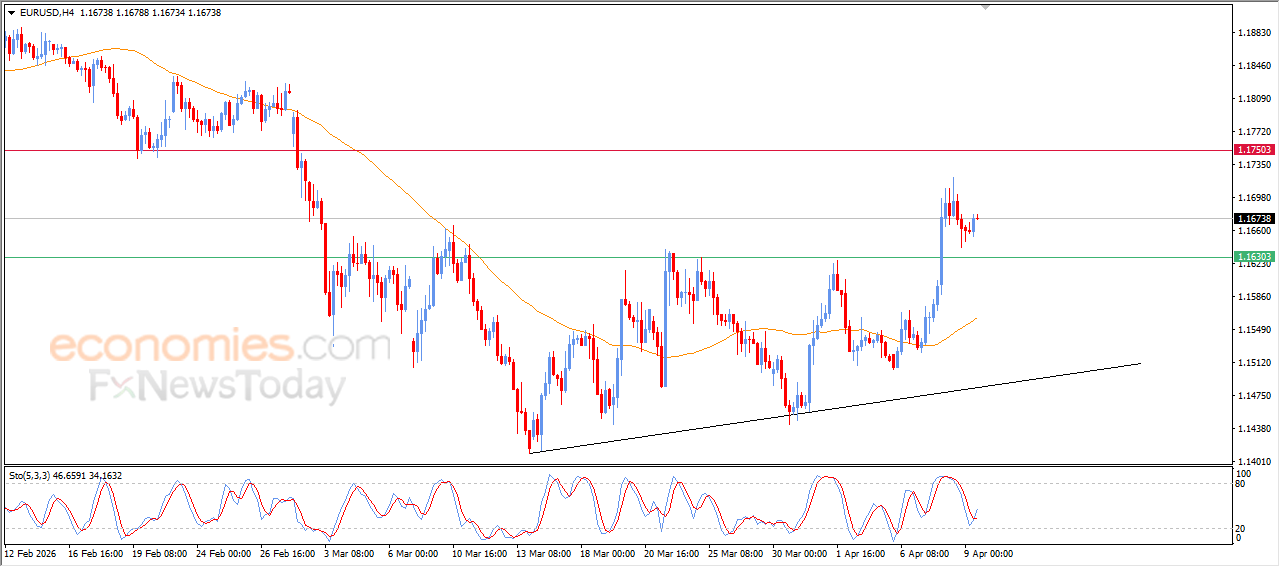Click the dropdown triangle beside EURUSD,H4
Screen dimensions: 1280x567
[11, 13]
